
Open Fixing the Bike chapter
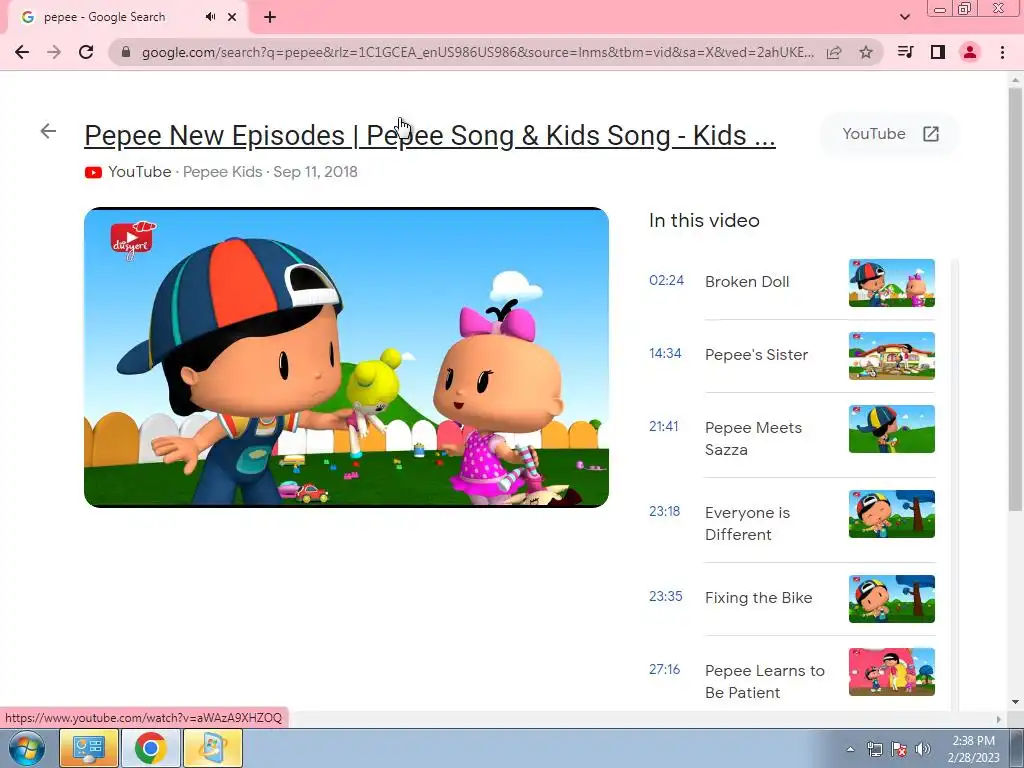pyautogui.click(x=758, y=598)
